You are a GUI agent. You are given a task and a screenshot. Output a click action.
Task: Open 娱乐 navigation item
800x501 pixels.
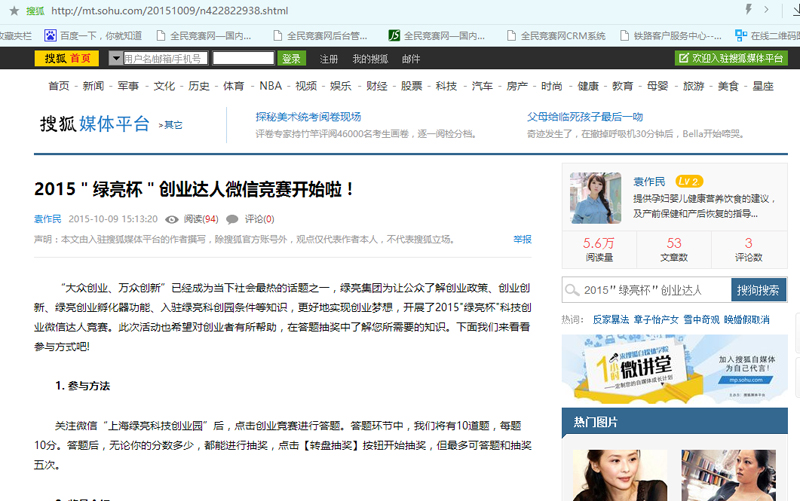pos(341,86)
